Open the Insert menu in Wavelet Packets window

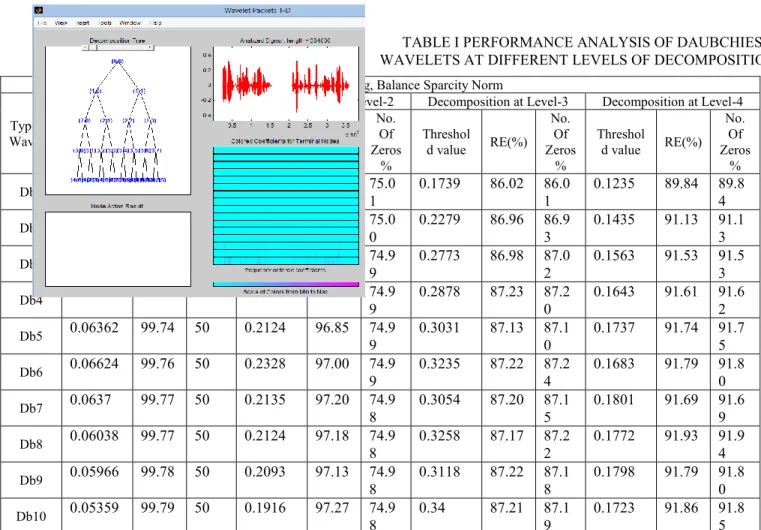coord(83,23)
